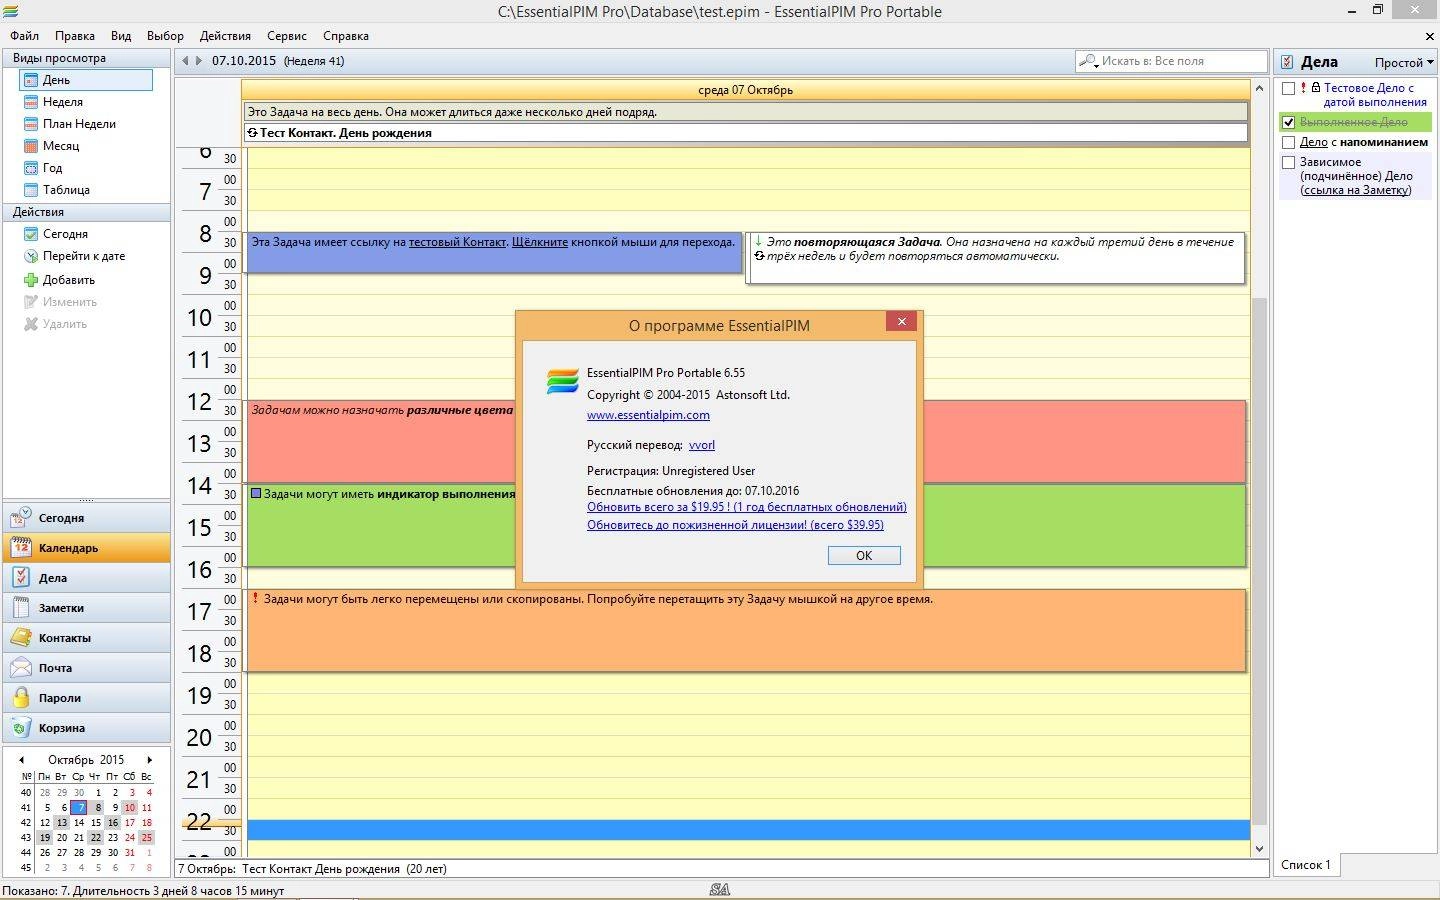Screen dimensions: 1440x900
Task: Toggle completion indicator on индикатор выполнения task
Action: pos(256,493)
